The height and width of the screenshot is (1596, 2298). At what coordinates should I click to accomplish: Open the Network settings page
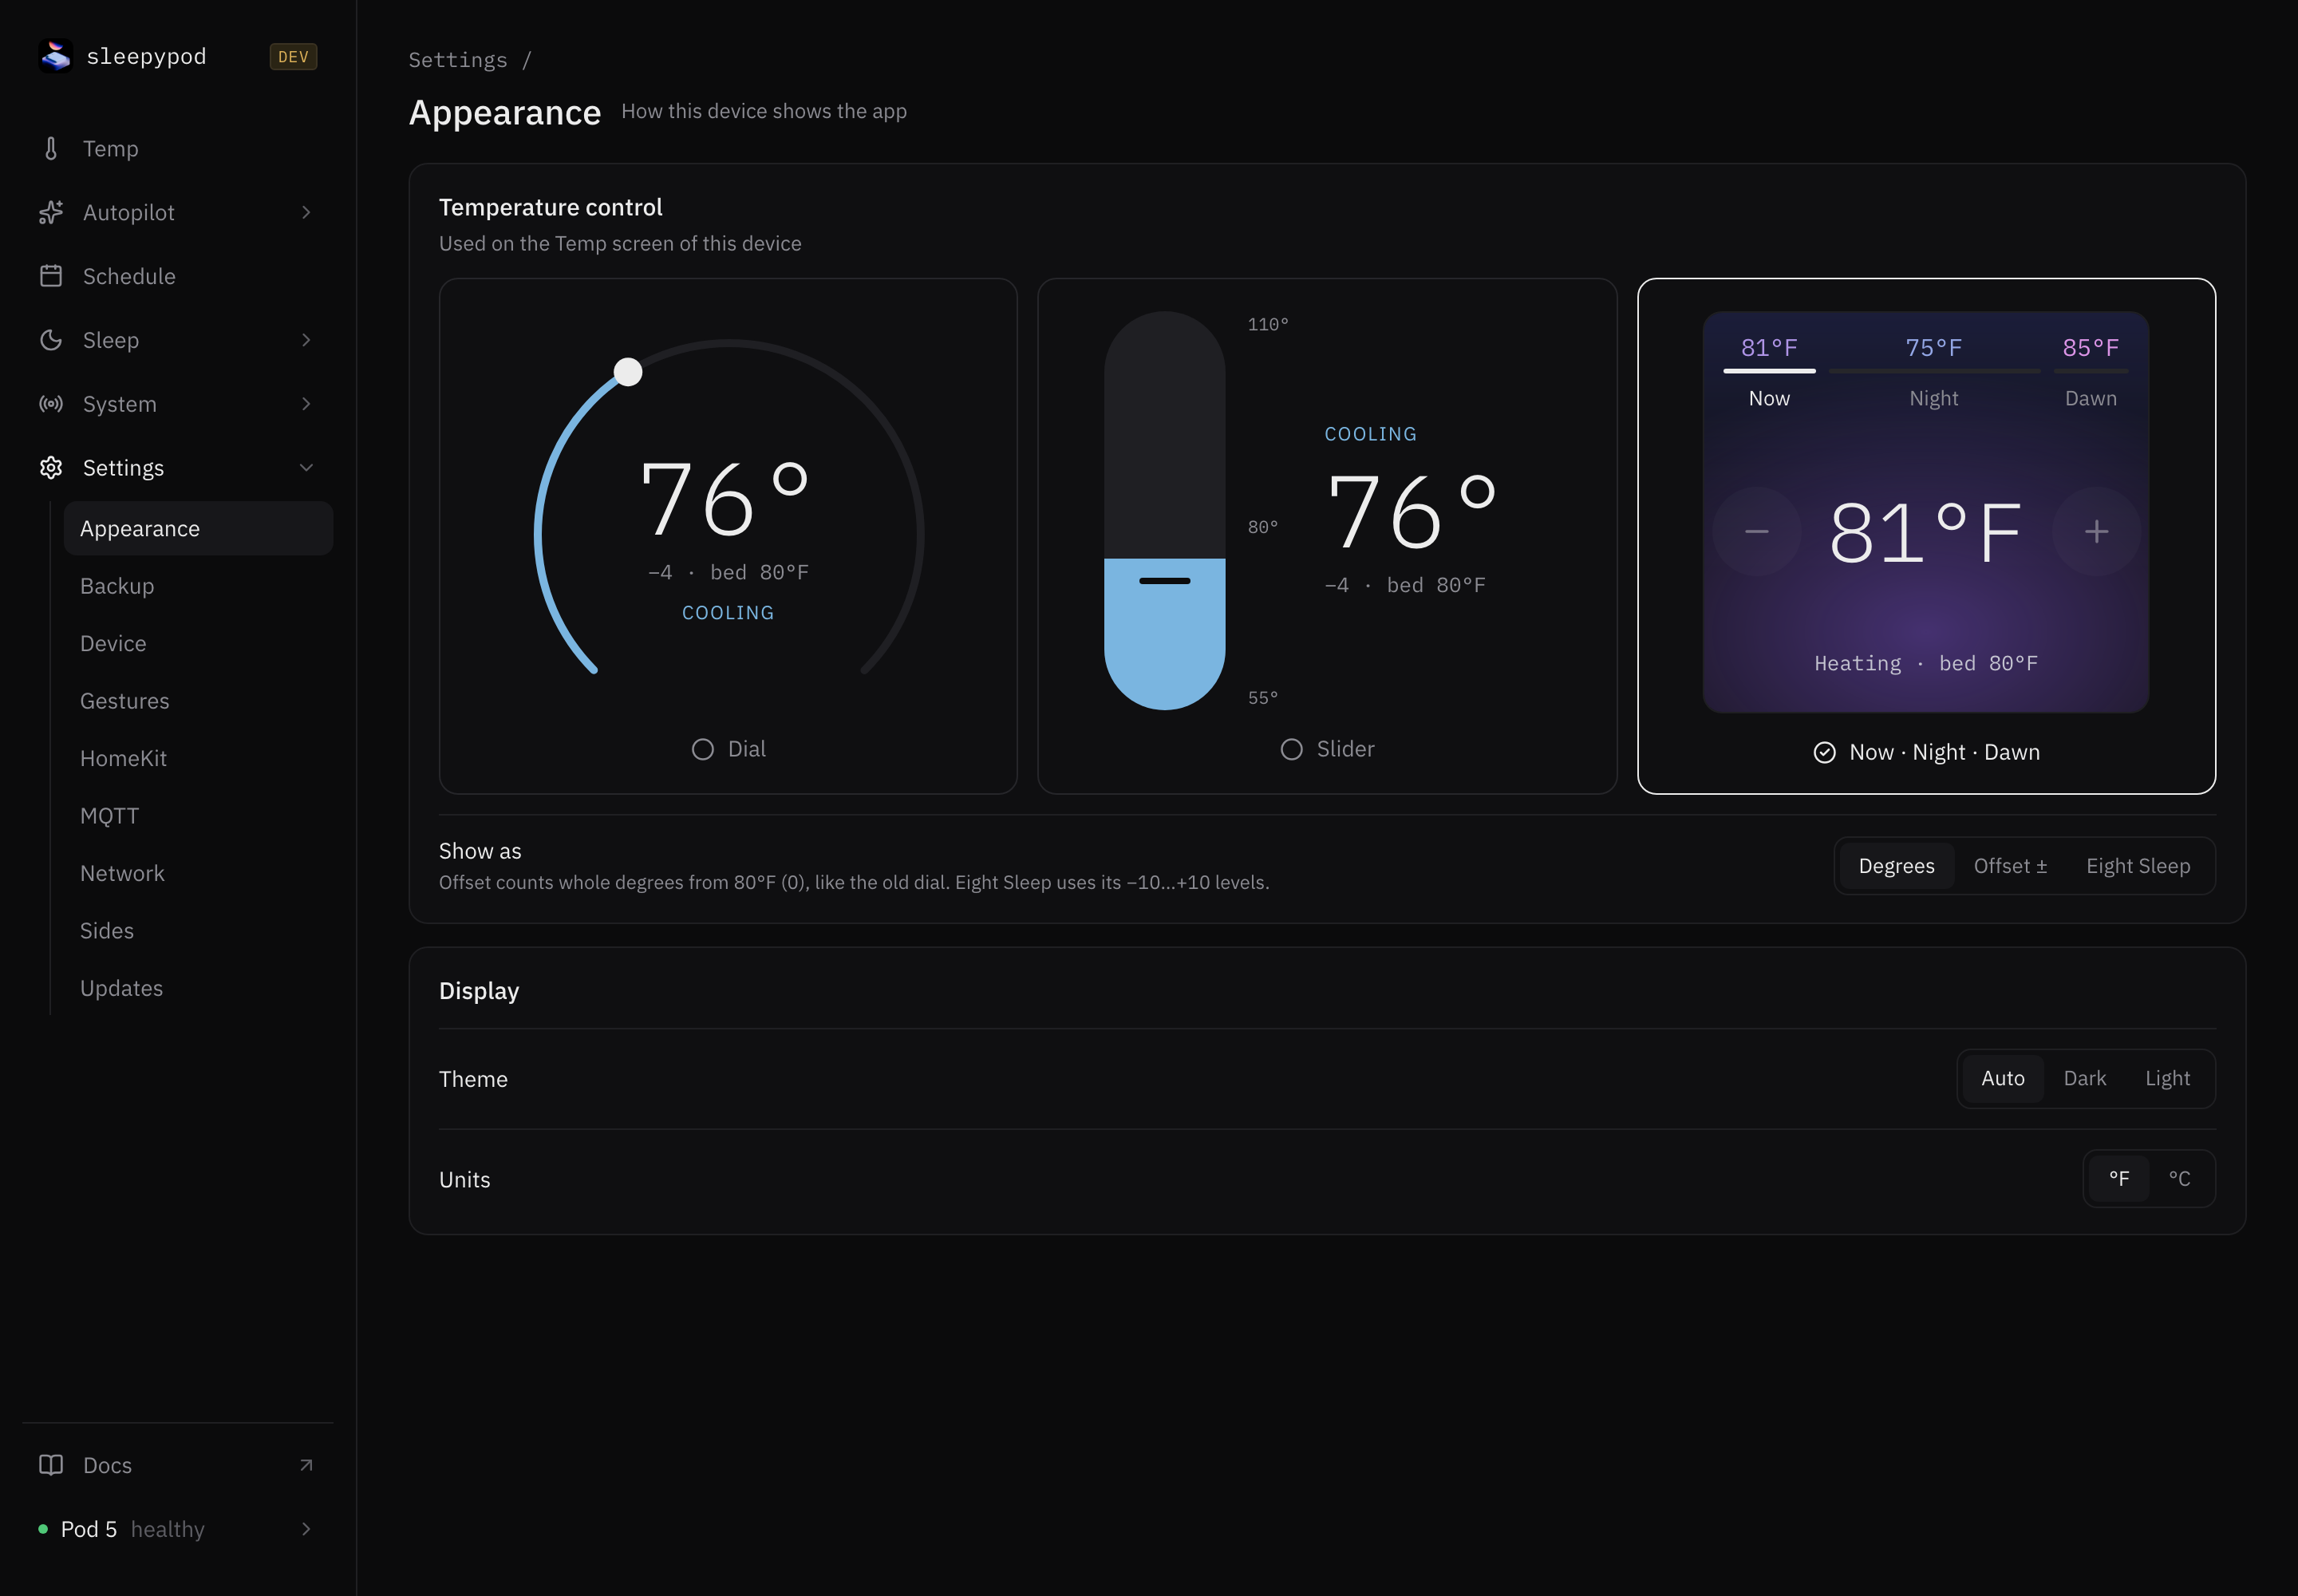(x=198, y=873)
